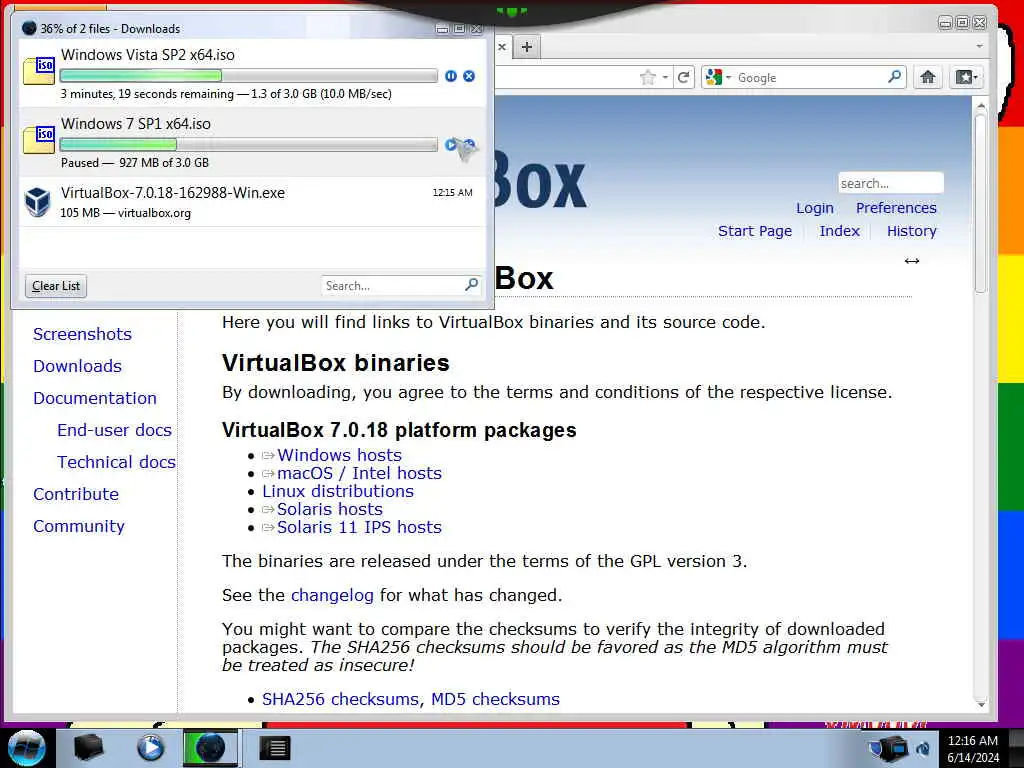
Task: Close the current browser tab
Action: pos(502,47)
